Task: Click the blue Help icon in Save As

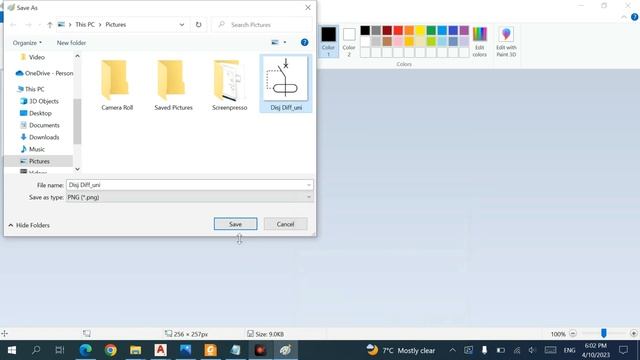Action: 304,42
